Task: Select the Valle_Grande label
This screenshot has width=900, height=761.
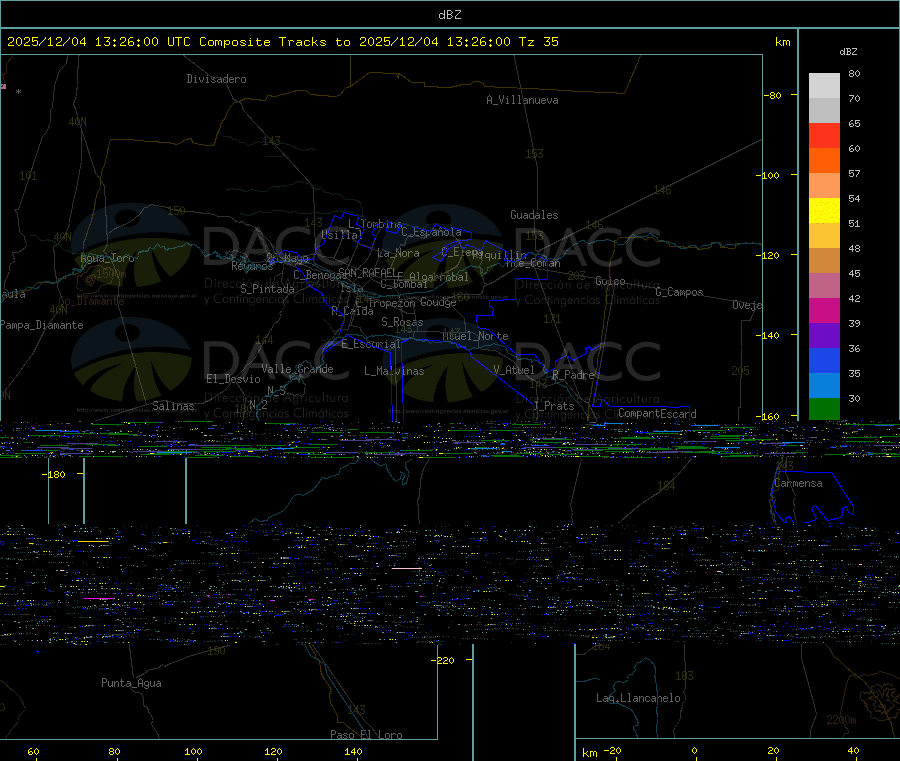Action: coord(297,369)
